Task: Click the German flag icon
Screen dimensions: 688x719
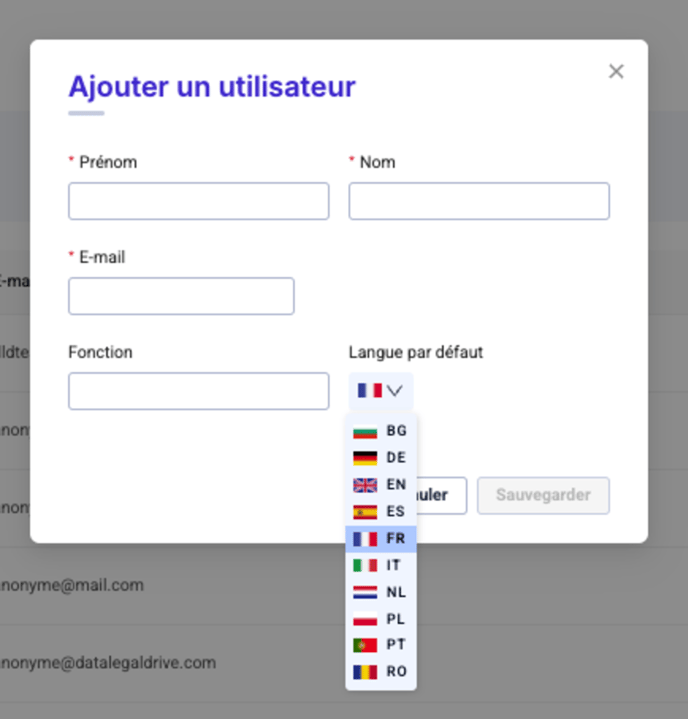Action: 365,458
